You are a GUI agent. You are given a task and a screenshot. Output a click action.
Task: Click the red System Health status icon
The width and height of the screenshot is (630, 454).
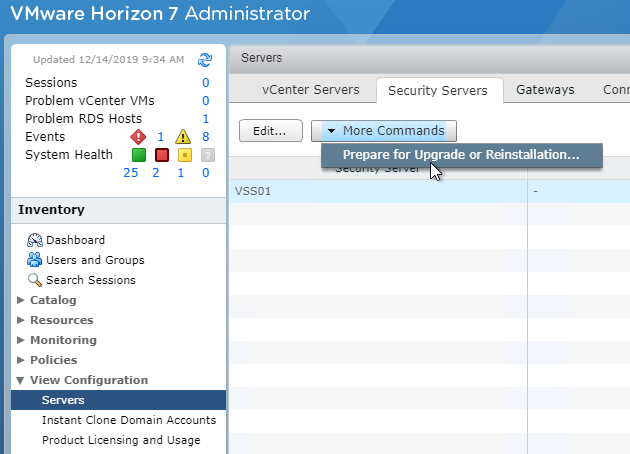coord(162,155)
